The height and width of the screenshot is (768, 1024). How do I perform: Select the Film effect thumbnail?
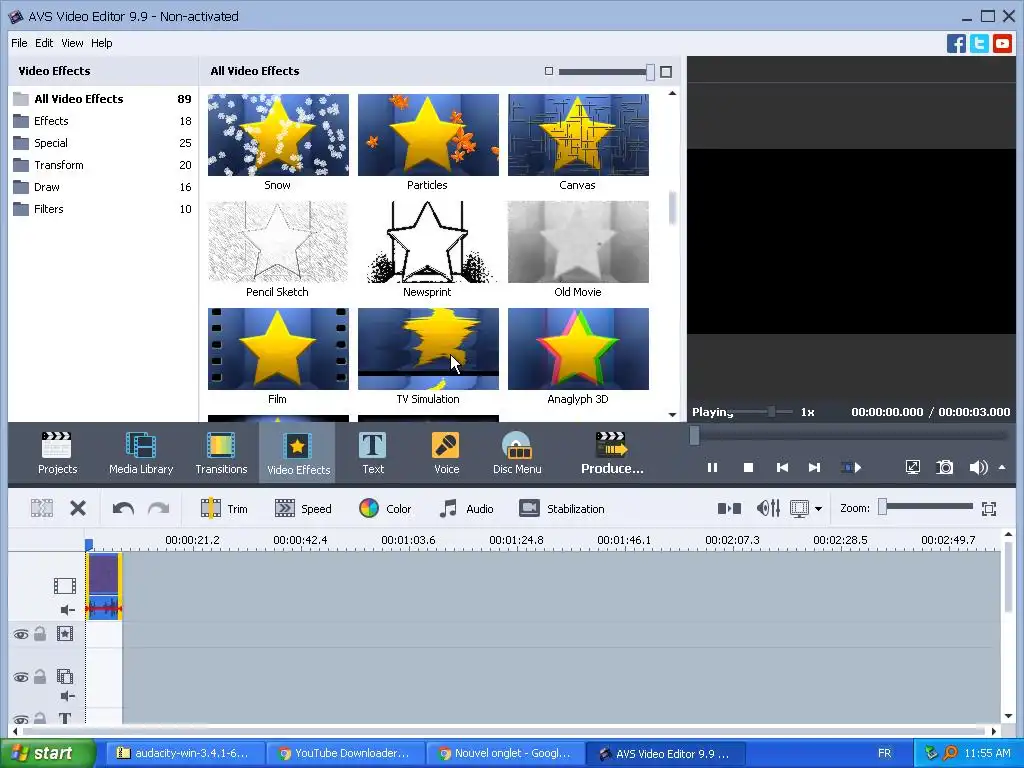pos(278,349)
